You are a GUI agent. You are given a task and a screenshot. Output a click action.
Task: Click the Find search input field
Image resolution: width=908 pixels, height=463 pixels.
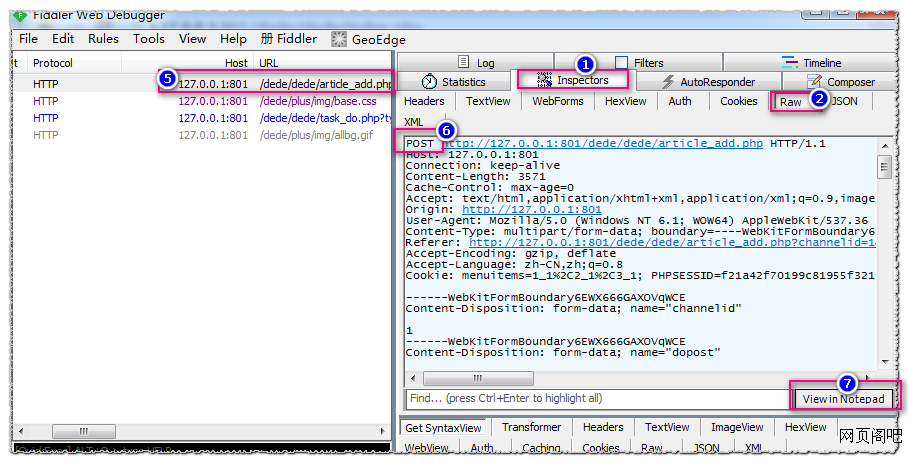point(598,398)
